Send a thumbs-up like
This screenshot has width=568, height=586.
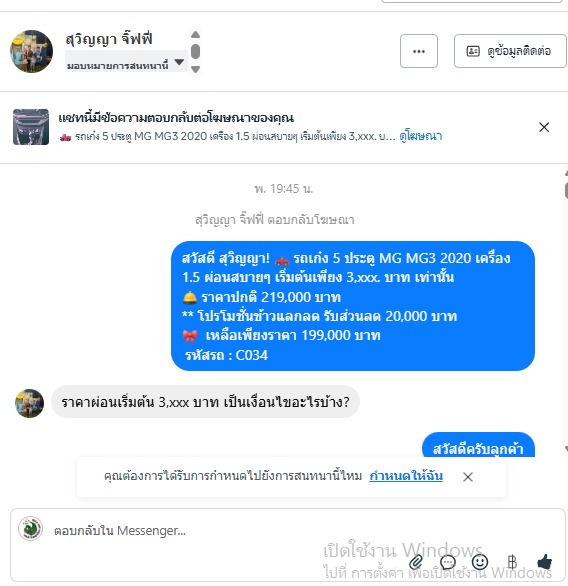[544, 561]
